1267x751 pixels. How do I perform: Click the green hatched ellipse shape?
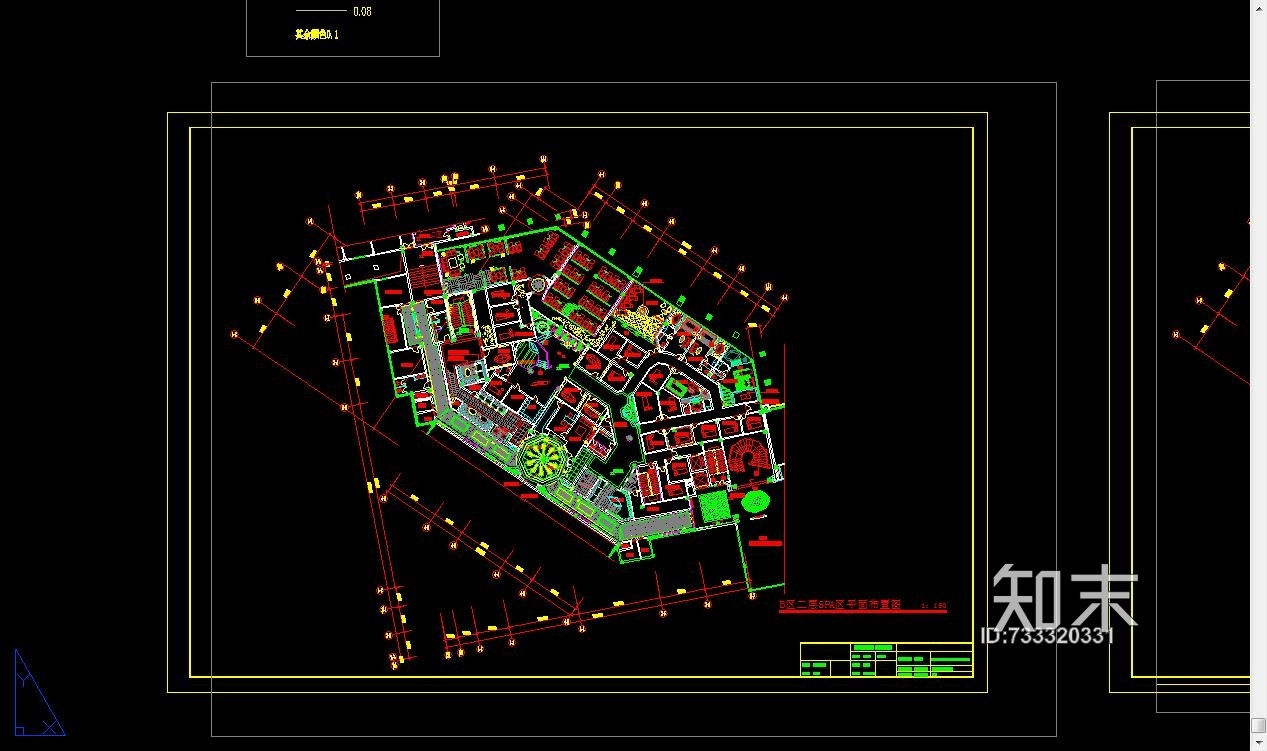[x=755, y=501]
